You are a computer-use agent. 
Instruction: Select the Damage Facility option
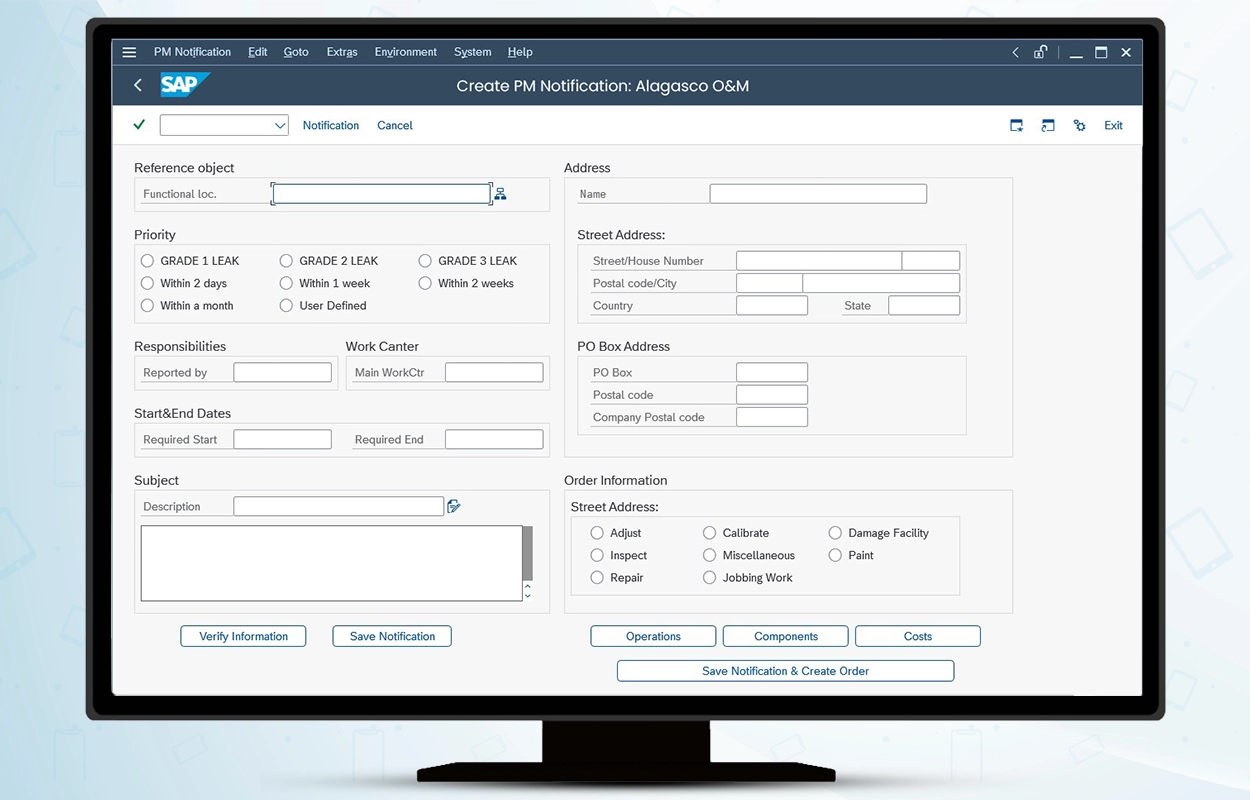point(835,533)
